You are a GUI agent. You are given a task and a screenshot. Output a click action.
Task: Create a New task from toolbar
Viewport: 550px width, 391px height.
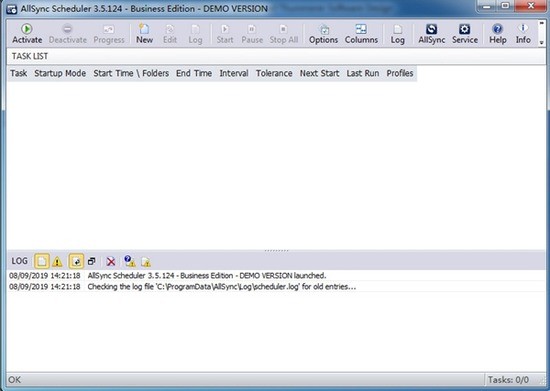pos(144,34)
